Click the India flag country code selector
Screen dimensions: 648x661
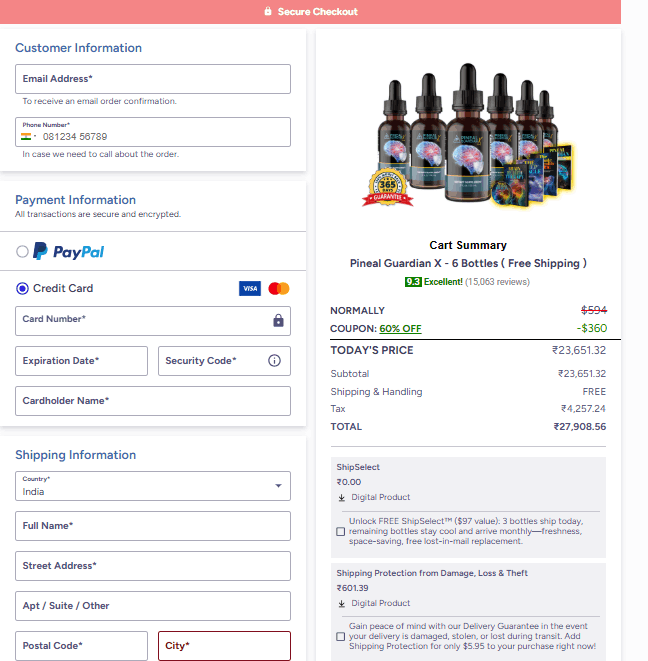(x=28, y=136)
